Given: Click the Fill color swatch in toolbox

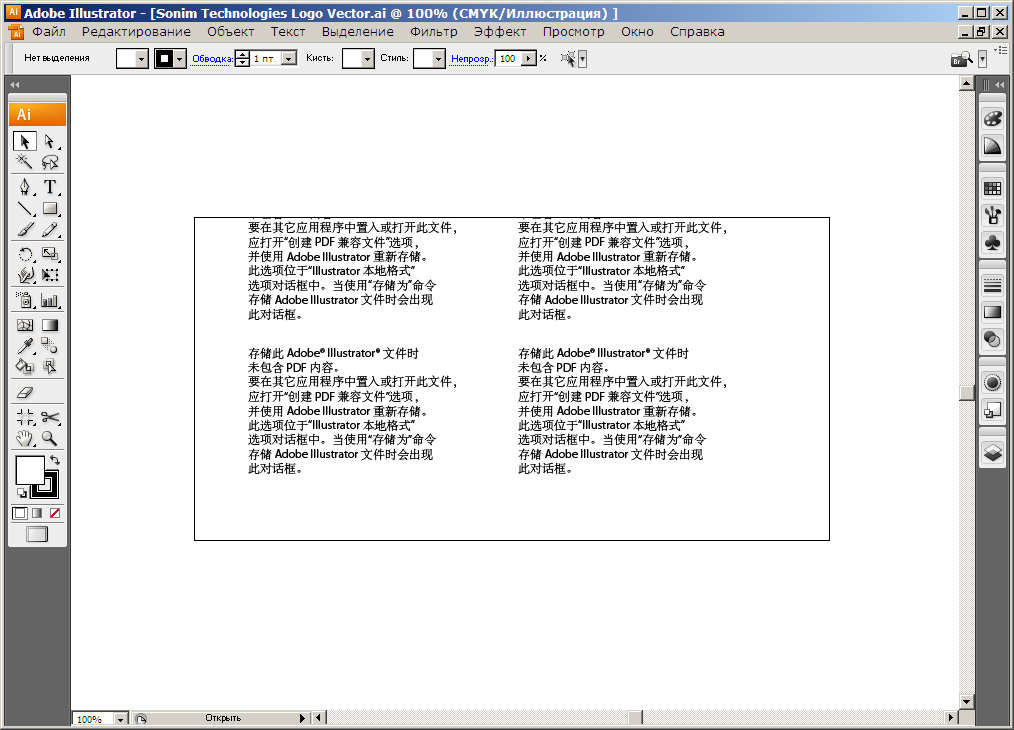Looking at the screenshot, I should (30, 470).
